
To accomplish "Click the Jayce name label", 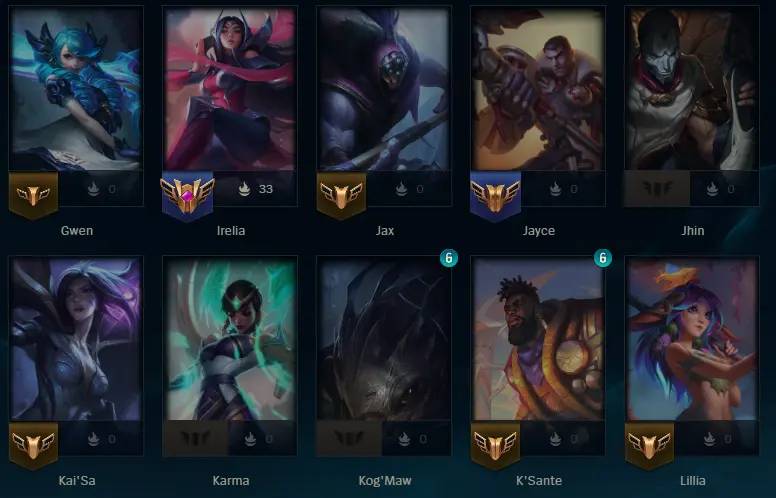I will [x=538, y=231].
